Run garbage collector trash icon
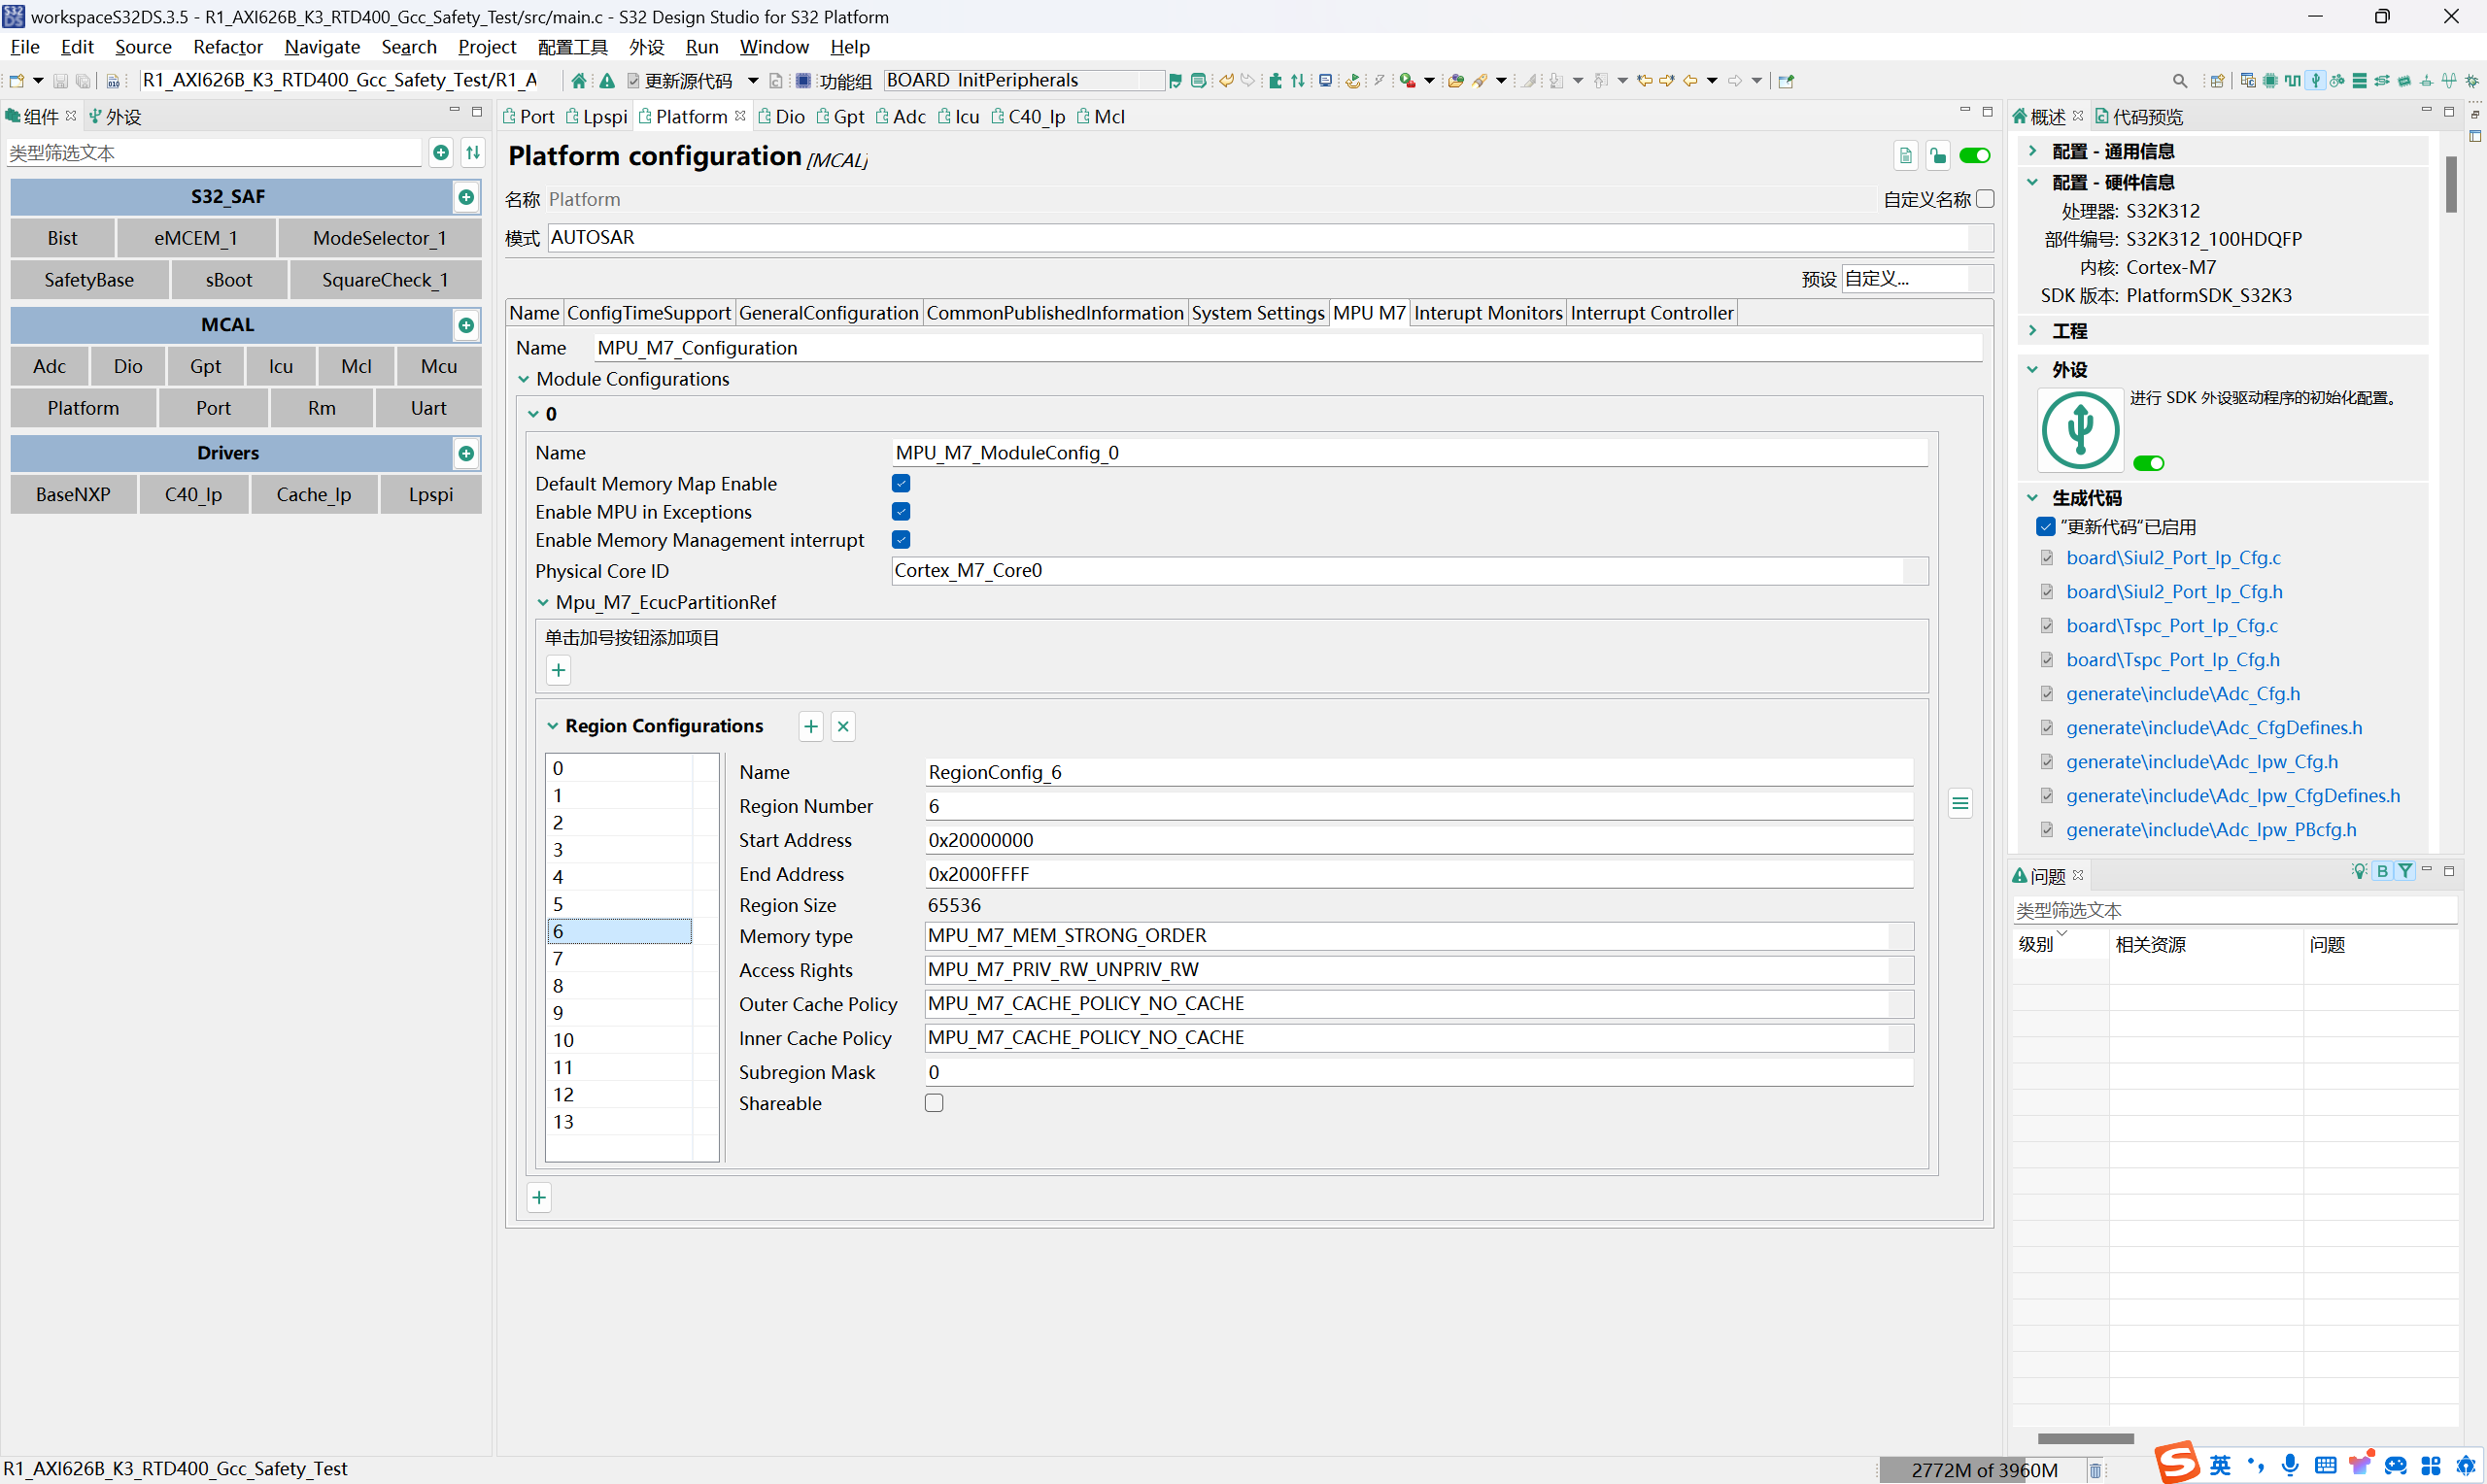The width and height of the screenshot is (2487, 1484). pos(2095,1469)
